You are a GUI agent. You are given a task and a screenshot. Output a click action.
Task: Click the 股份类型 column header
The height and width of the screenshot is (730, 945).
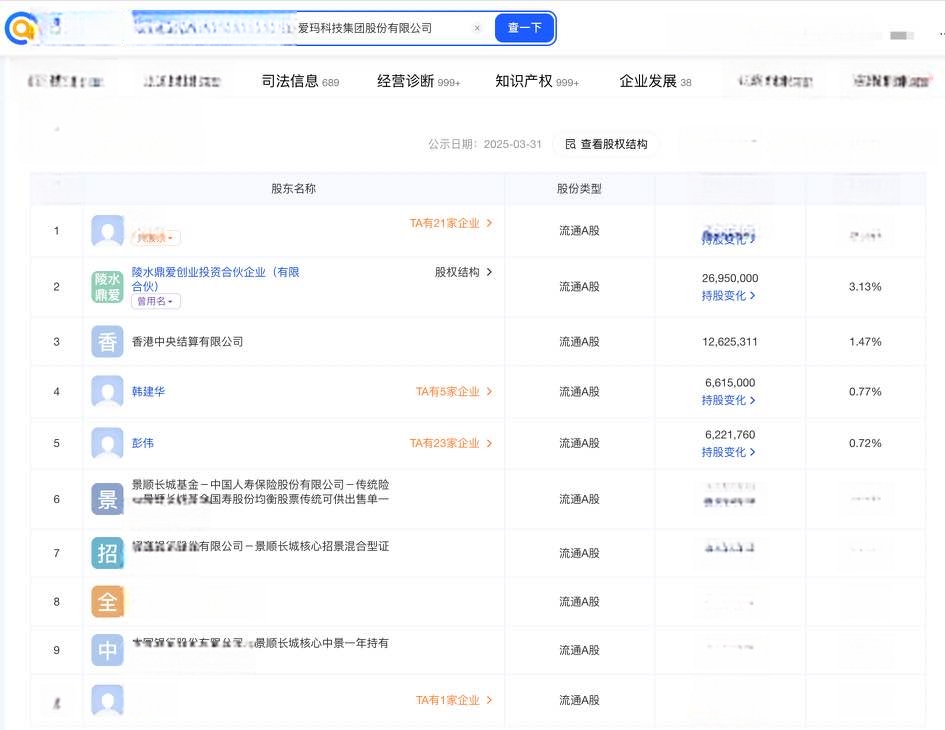(579, 189)
